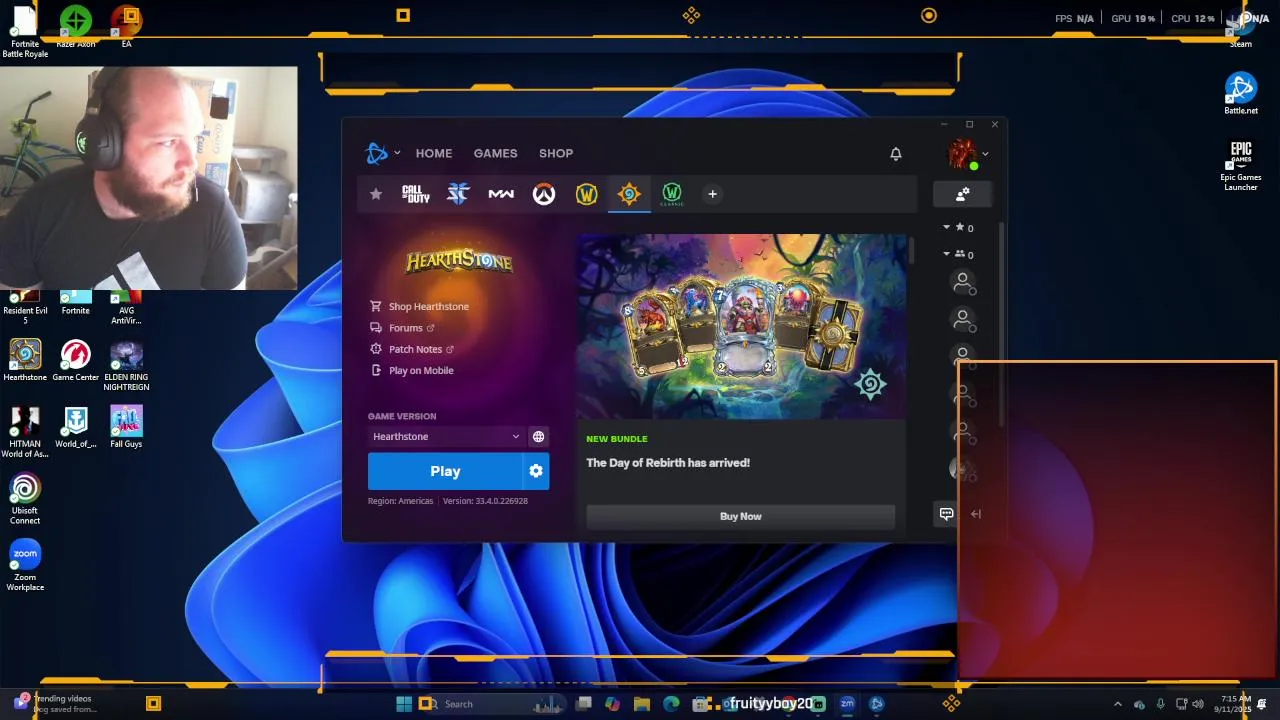Open game settings gear beside Play
Image resolution: width=1280 pixels, height=720 pixels.
click(x=536, y=471)
